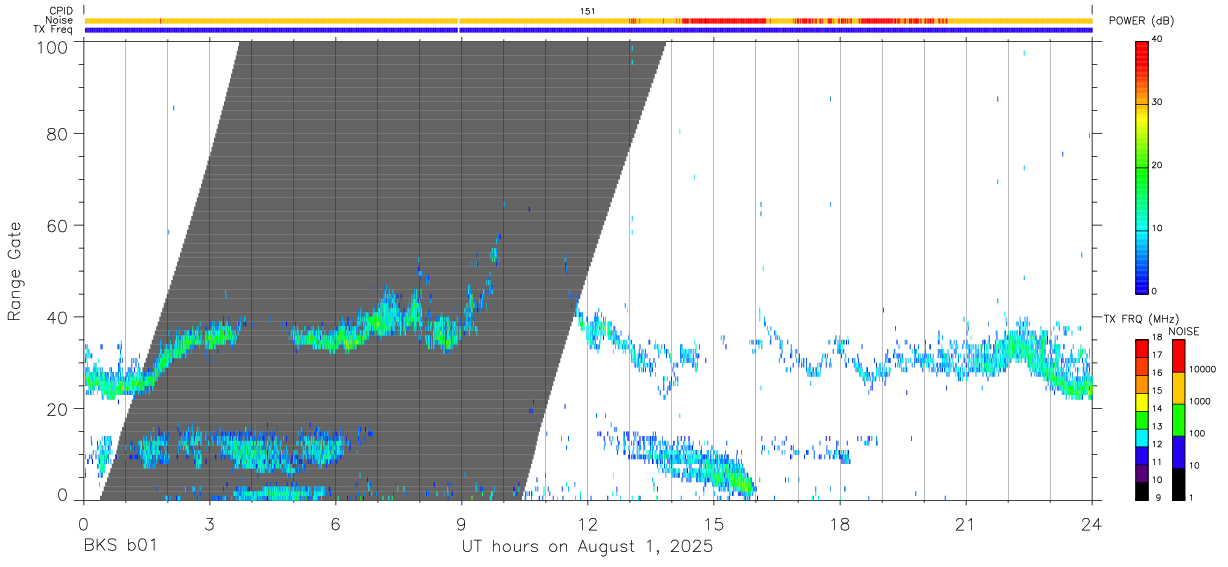The image size is (1228, 567).
Task: Click the x-axis hour label 3
Action: coord(209,524)
